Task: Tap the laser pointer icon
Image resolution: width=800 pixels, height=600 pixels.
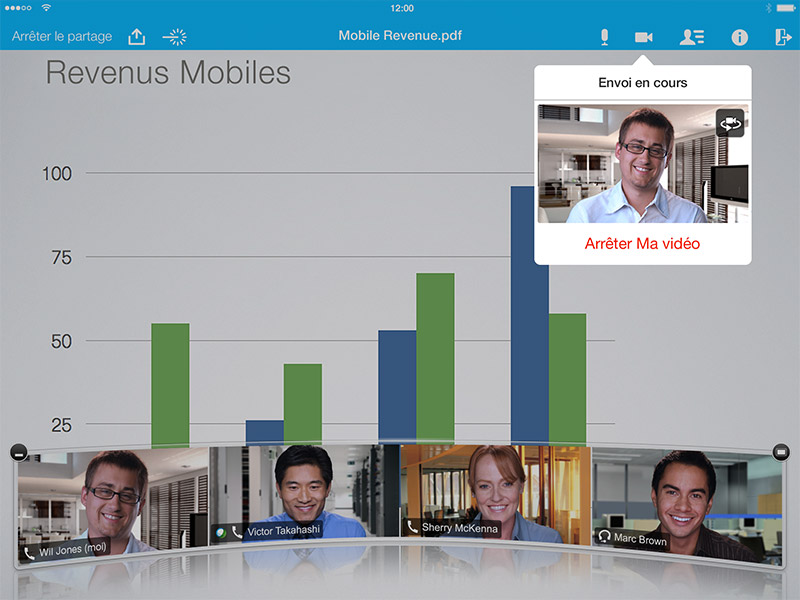Action: coord(176,37)
